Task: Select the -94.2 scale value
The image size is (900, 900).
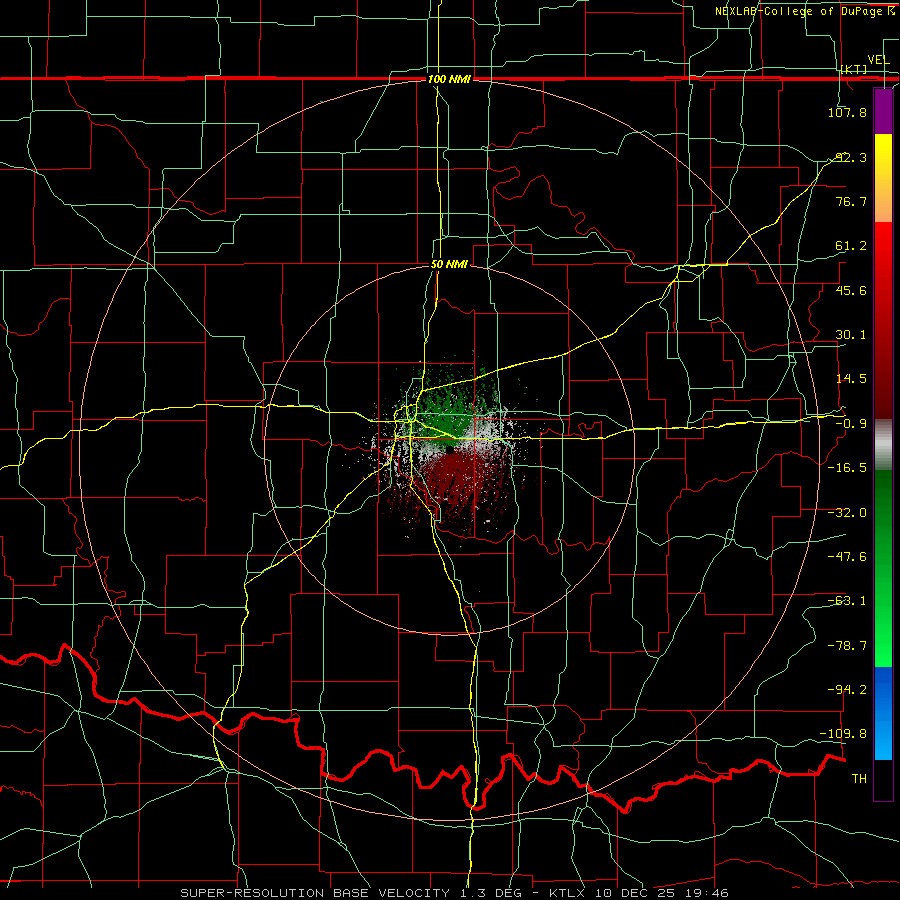Action: [x=847, y=690]
